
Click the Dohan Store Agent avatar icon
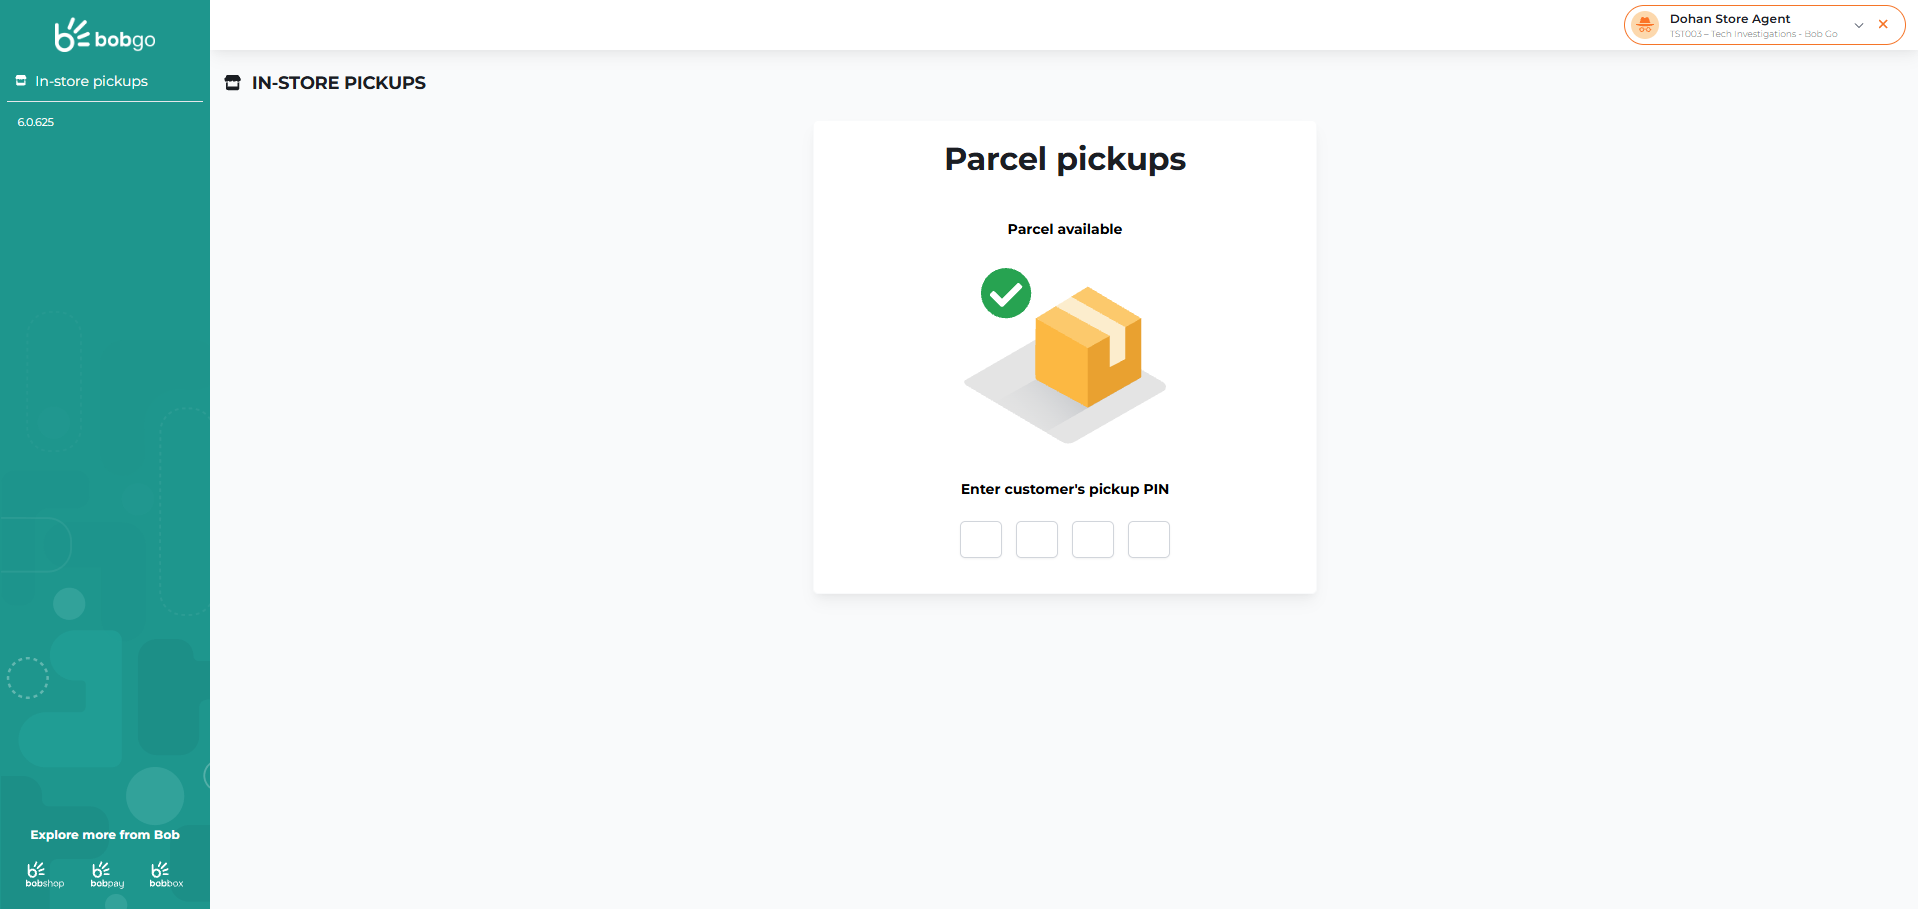[1645, 25]
